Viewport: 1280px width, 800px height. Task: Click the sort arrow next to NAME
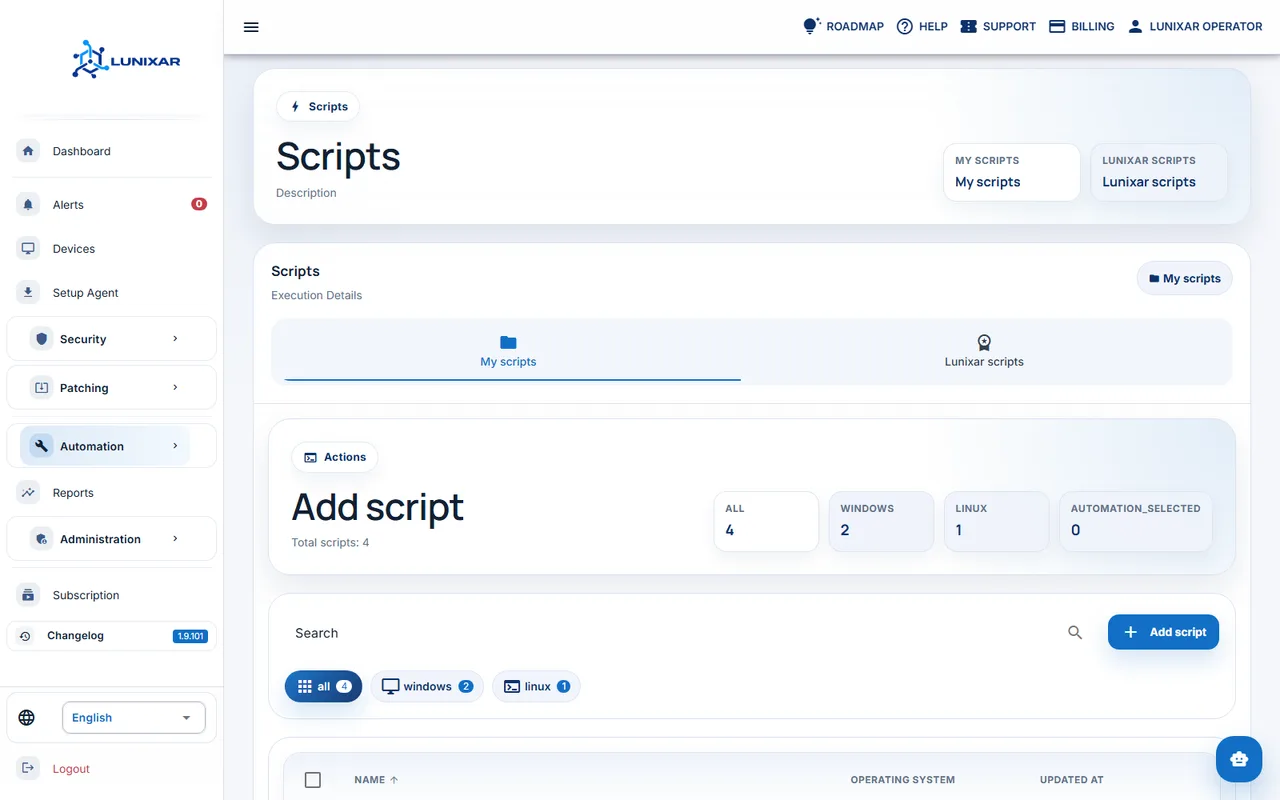393,780
